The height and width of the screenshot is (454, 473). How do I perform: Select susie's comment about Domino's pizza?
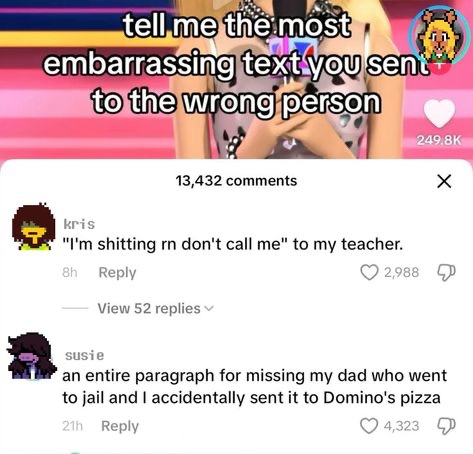click(254, 387)
